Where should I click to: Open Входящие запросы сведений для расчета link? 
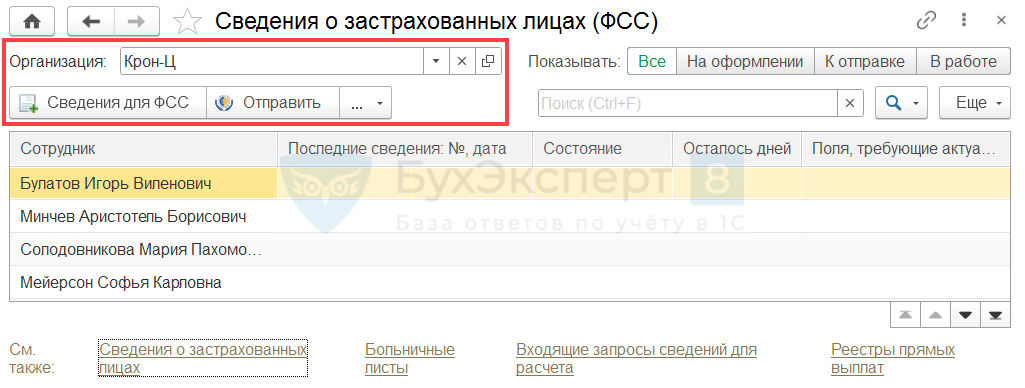pyautogui.click(x=637, y=359)
